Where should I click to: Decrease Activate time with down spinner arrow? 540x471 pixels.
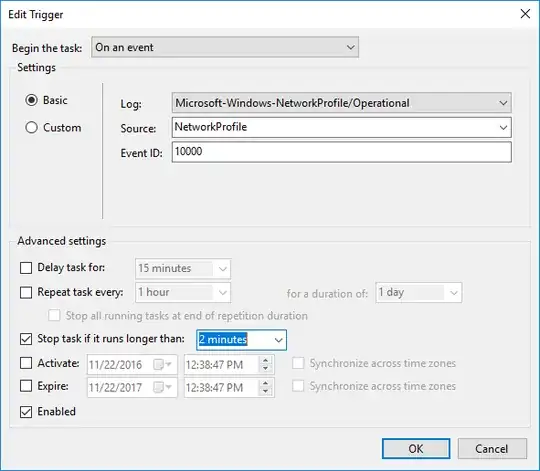(265, 368)
